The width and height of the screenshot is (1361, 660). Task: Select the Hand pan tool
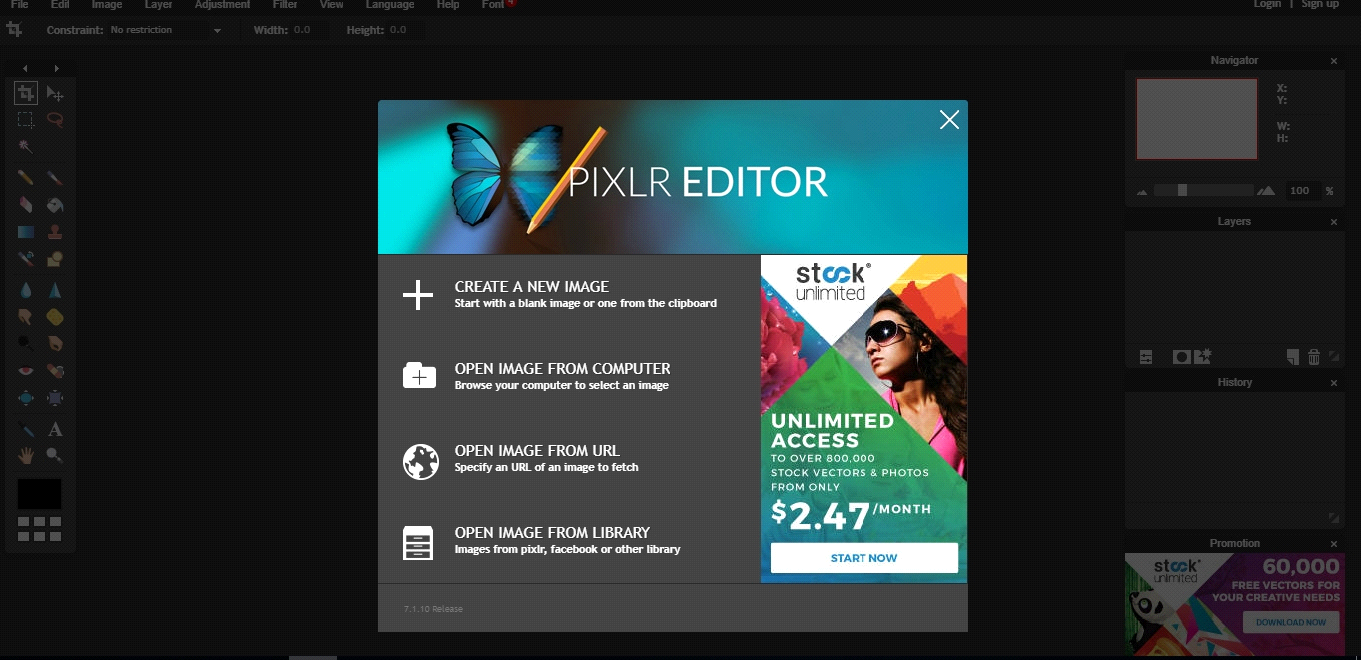point(26,455)
